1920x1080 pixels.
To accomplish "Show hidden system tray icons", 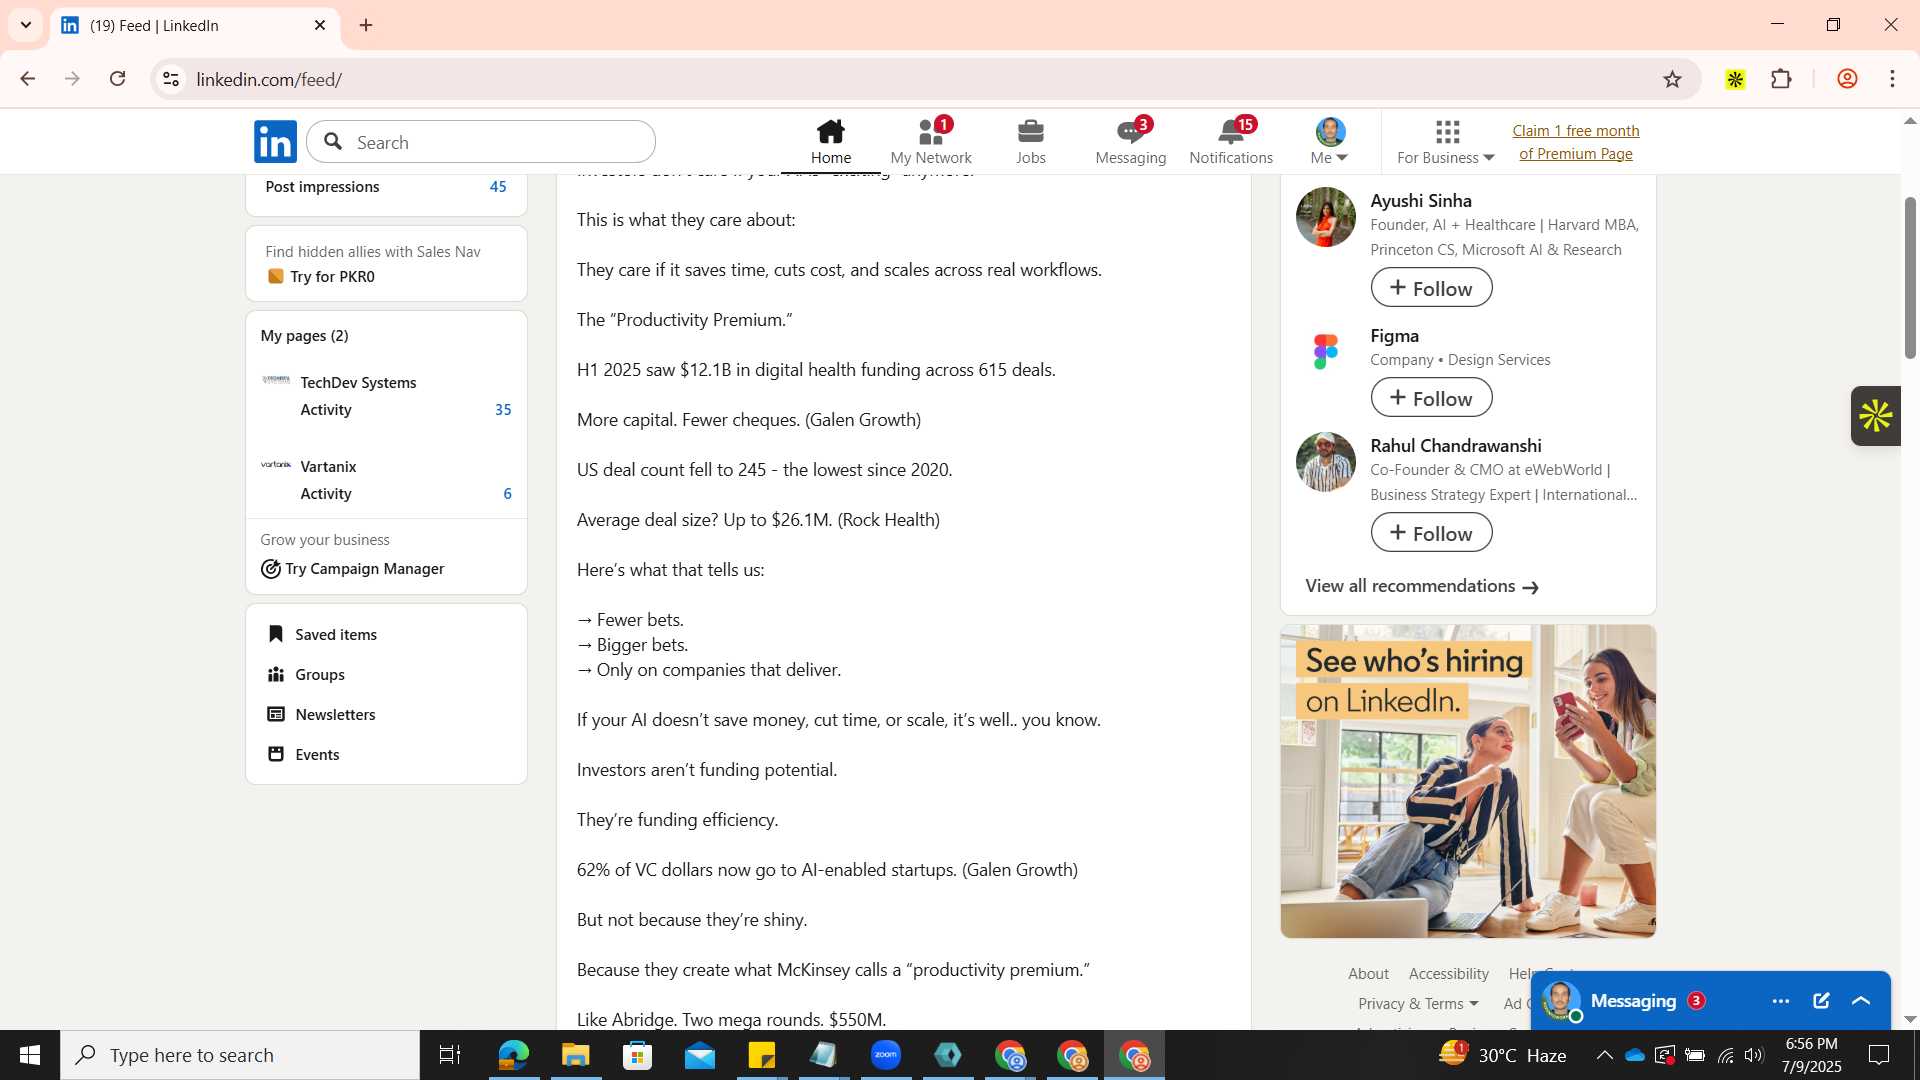I will [1604, 1055].
